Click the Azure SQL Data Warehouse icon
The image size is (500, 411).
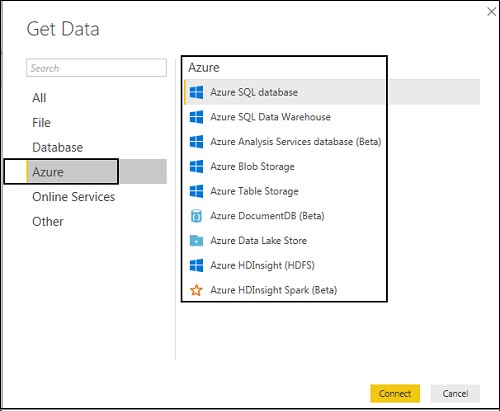coord(196,117)
